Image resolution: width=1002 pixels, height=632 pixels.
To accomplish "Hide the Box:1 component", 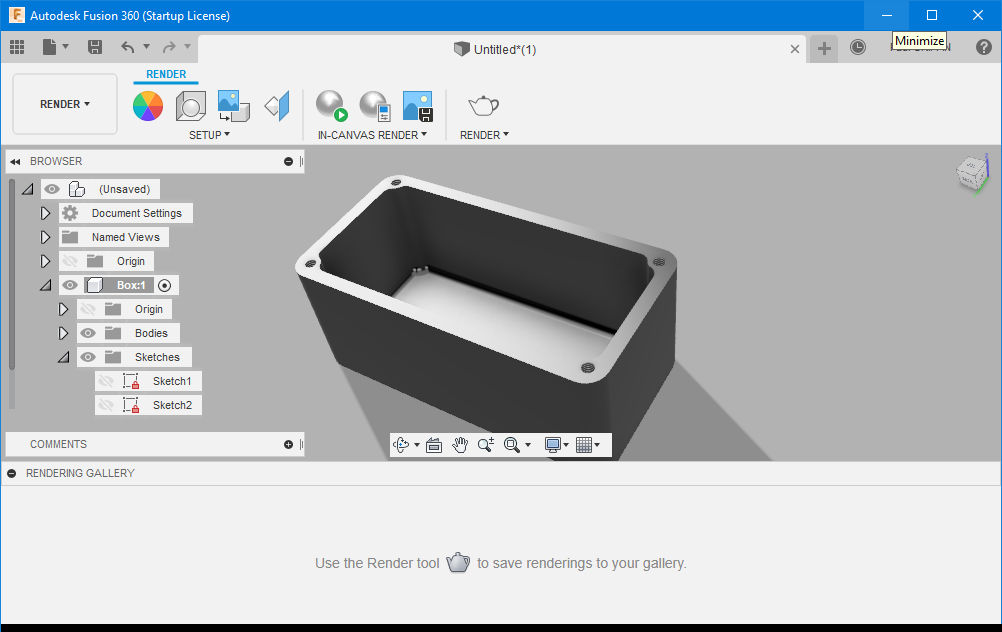I will coord(70,285).
